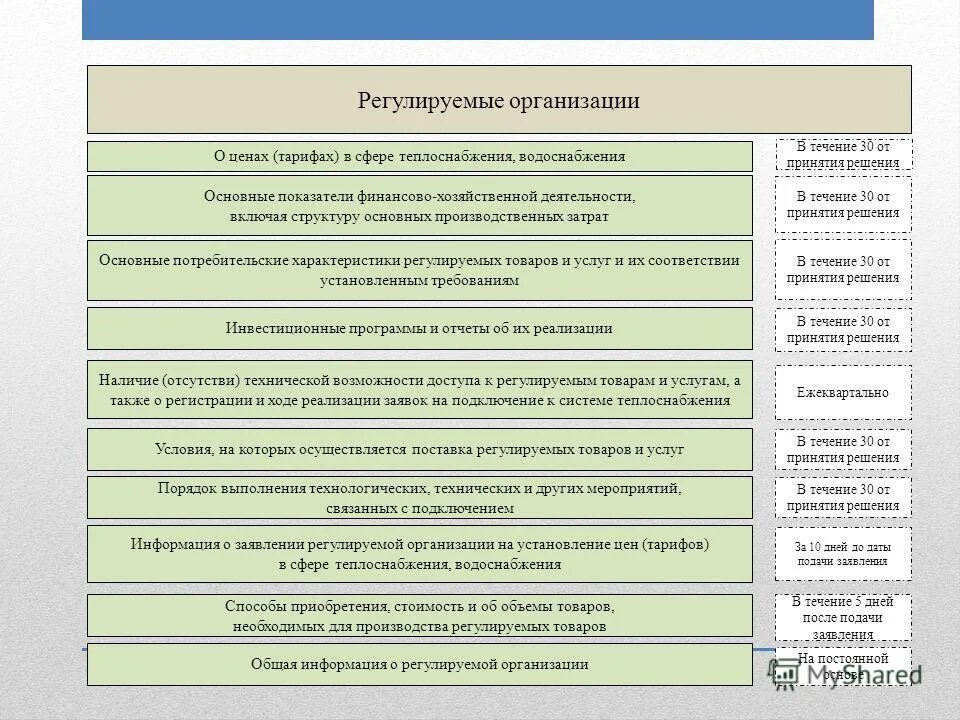Image resolution: width=960 pixels, height=720 pixels.
Task: Click 'Порядок выполнения технологических мероприятий' box
Action: [x=420, y=497]
